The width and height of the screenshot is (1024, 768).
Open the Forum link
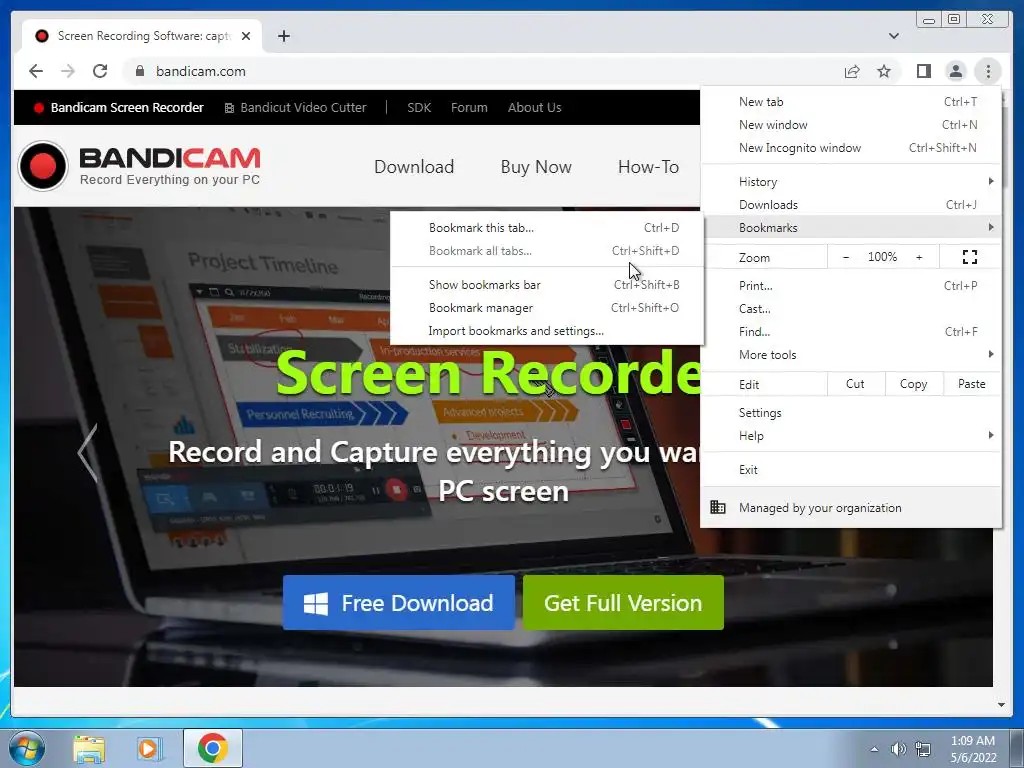click(469, 108)
